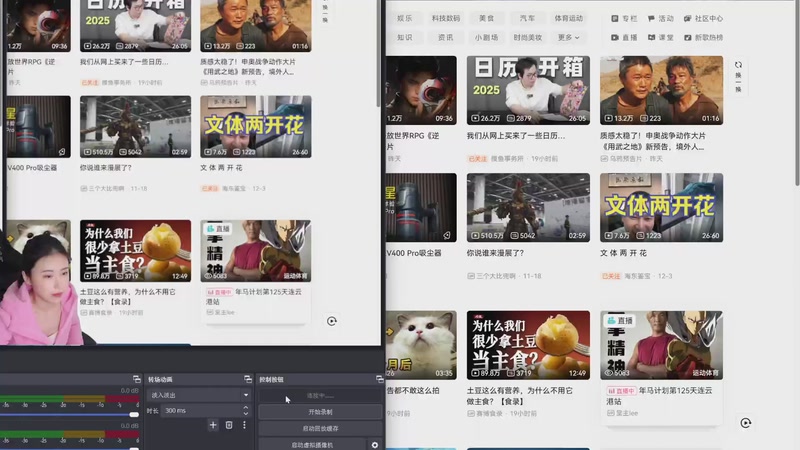800x450 pixels.
Task: Open transition properties via three-dot icon
Action: click(244, 425)
